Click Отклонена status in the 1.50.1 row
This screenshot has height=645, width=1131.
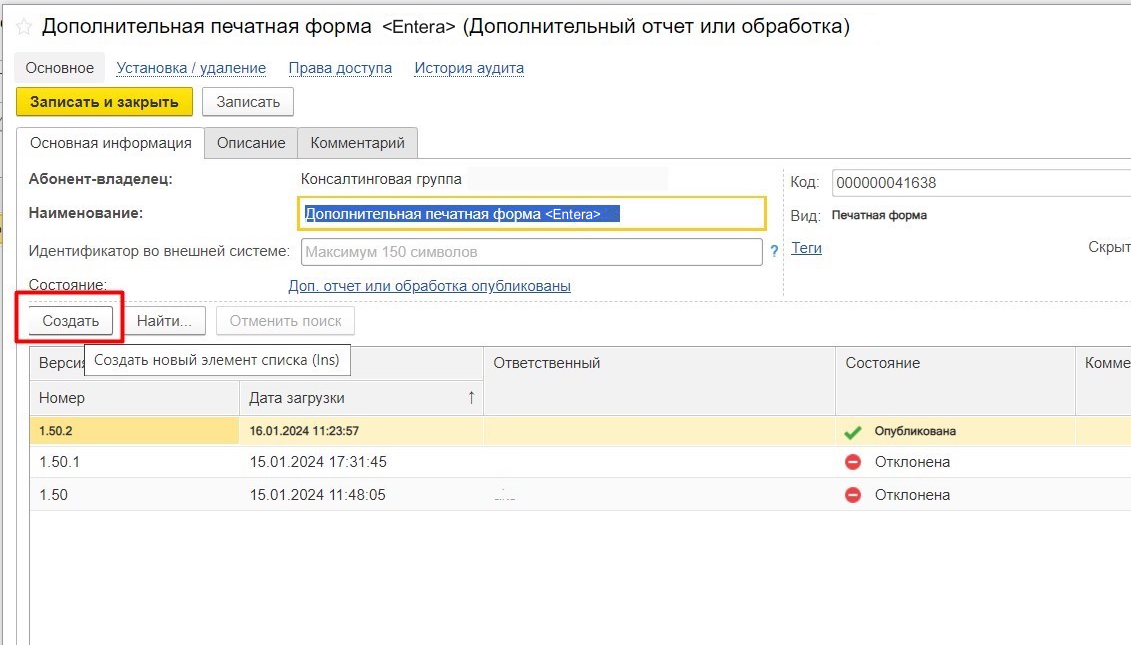pos(912,462)
